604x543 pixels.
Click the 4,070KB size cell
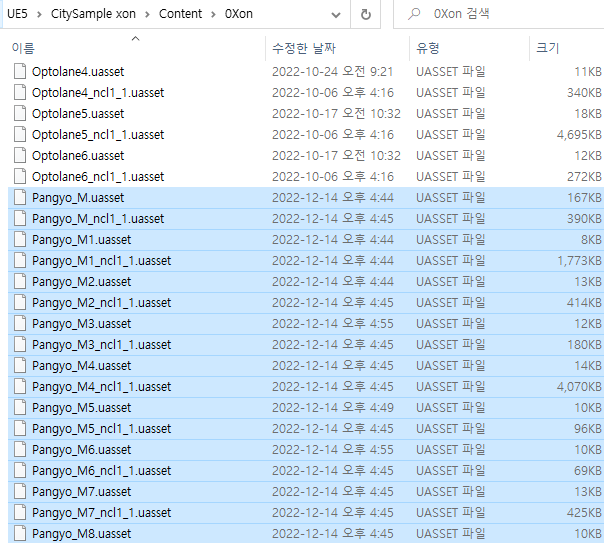tap(579, 386)
